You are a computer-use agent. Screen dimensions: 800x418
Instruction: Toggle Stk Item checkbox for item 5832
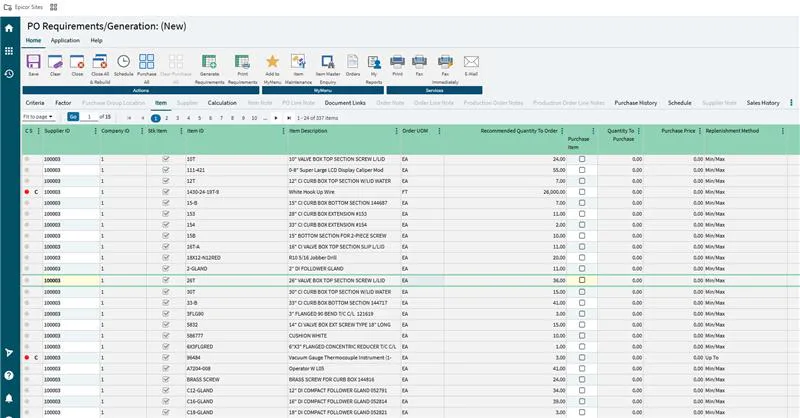166,325
